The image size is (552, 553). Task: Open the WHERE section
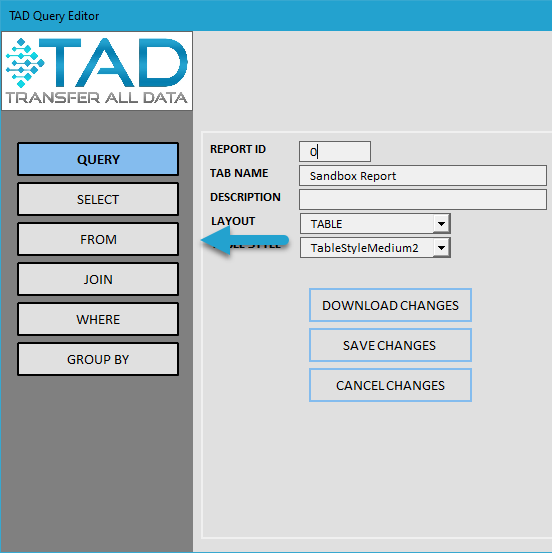coord(98,319)
